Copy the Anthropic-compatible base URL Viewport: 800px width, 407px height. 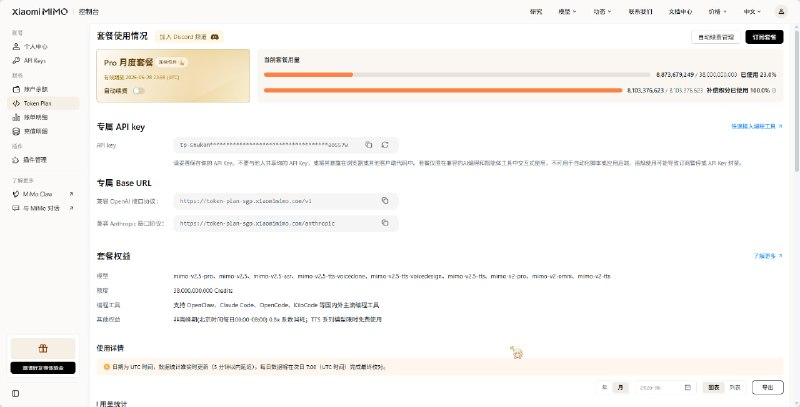(385, 223)
